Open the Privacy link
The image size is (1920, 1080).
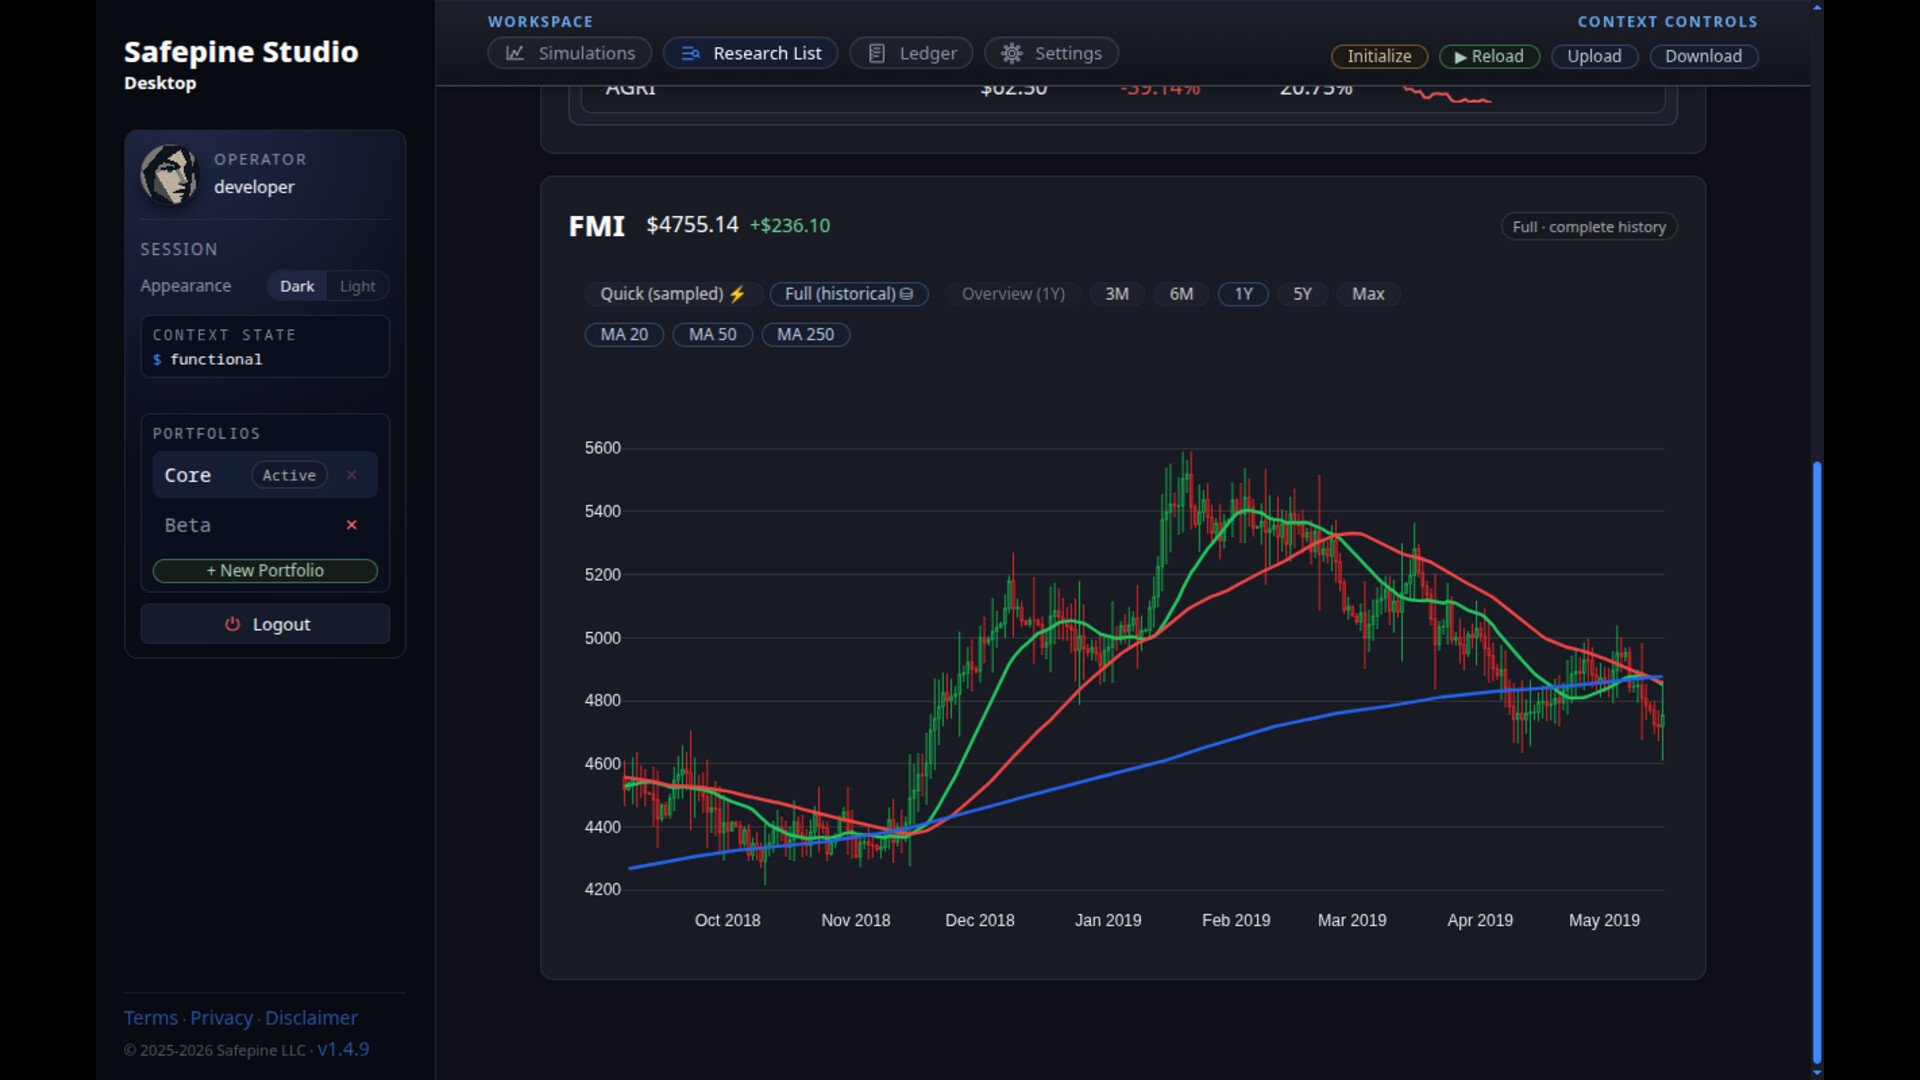[221, 1018]
